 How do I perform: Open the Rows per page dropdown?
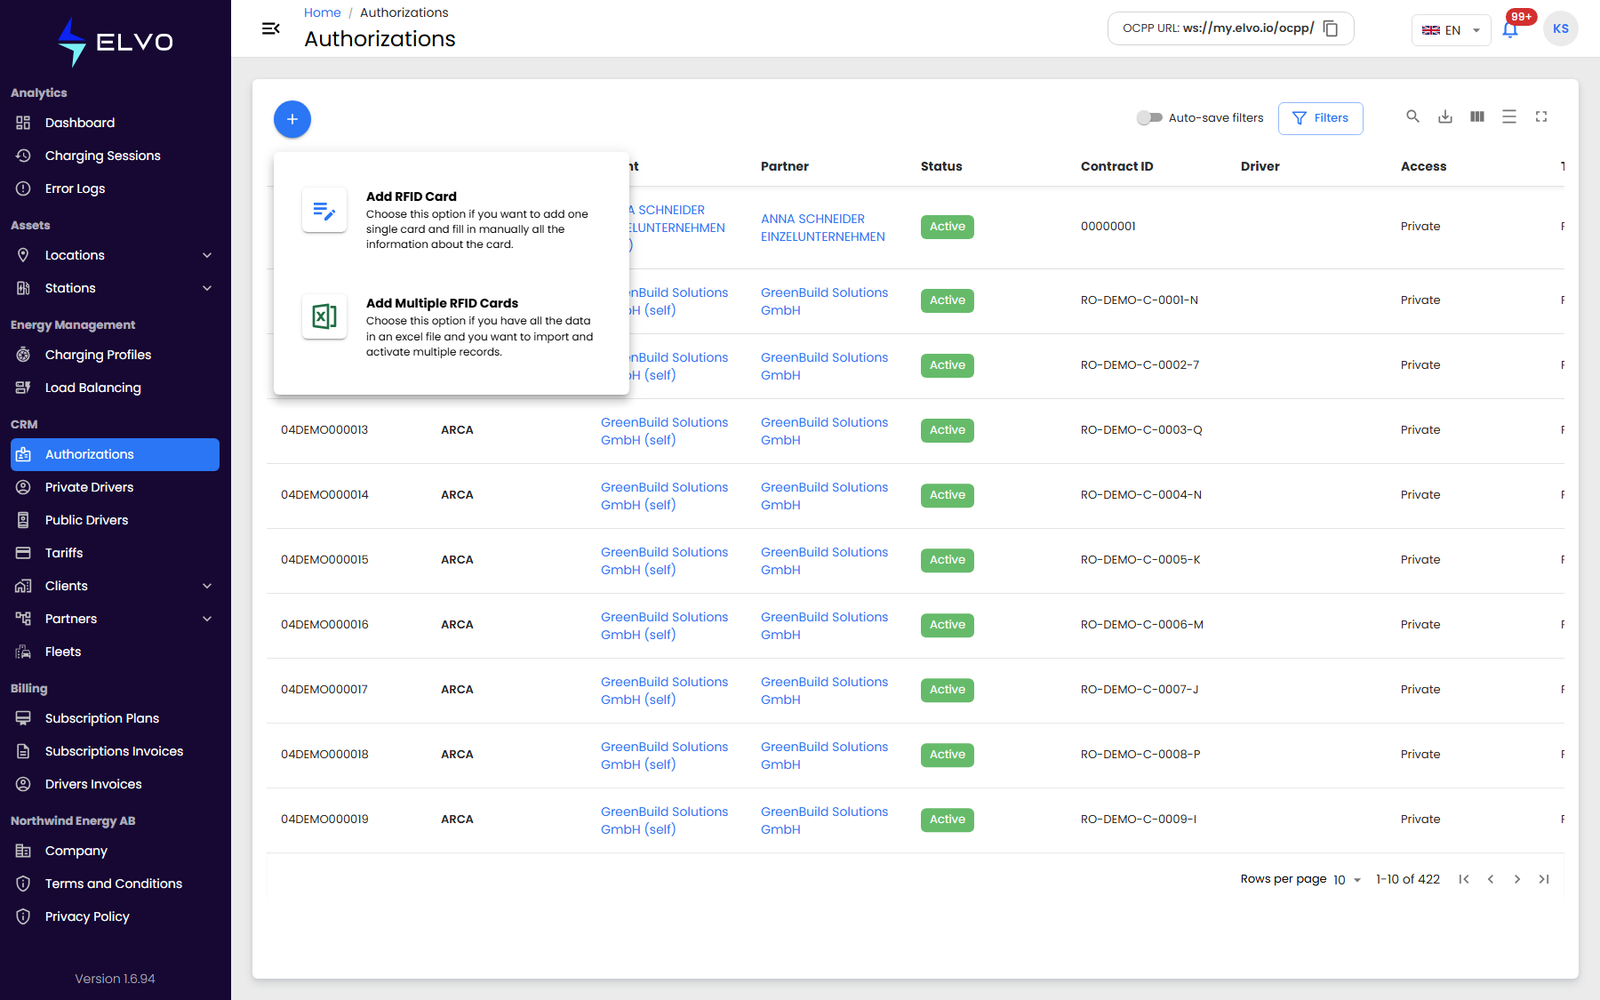coord(1346,880)
